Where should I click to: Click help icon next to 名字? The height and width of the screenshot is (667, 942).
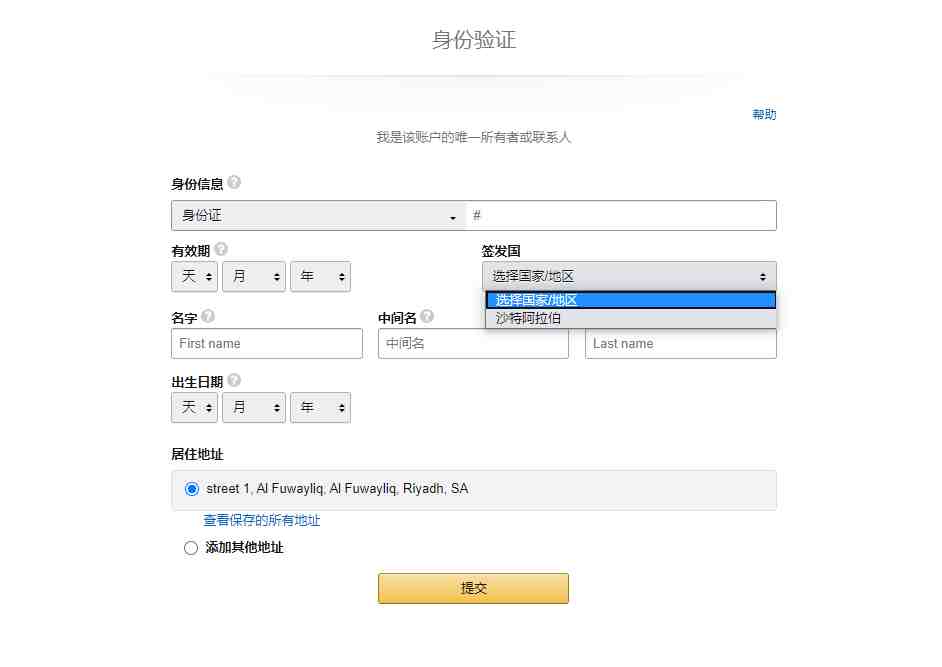[x=208, y=316]
